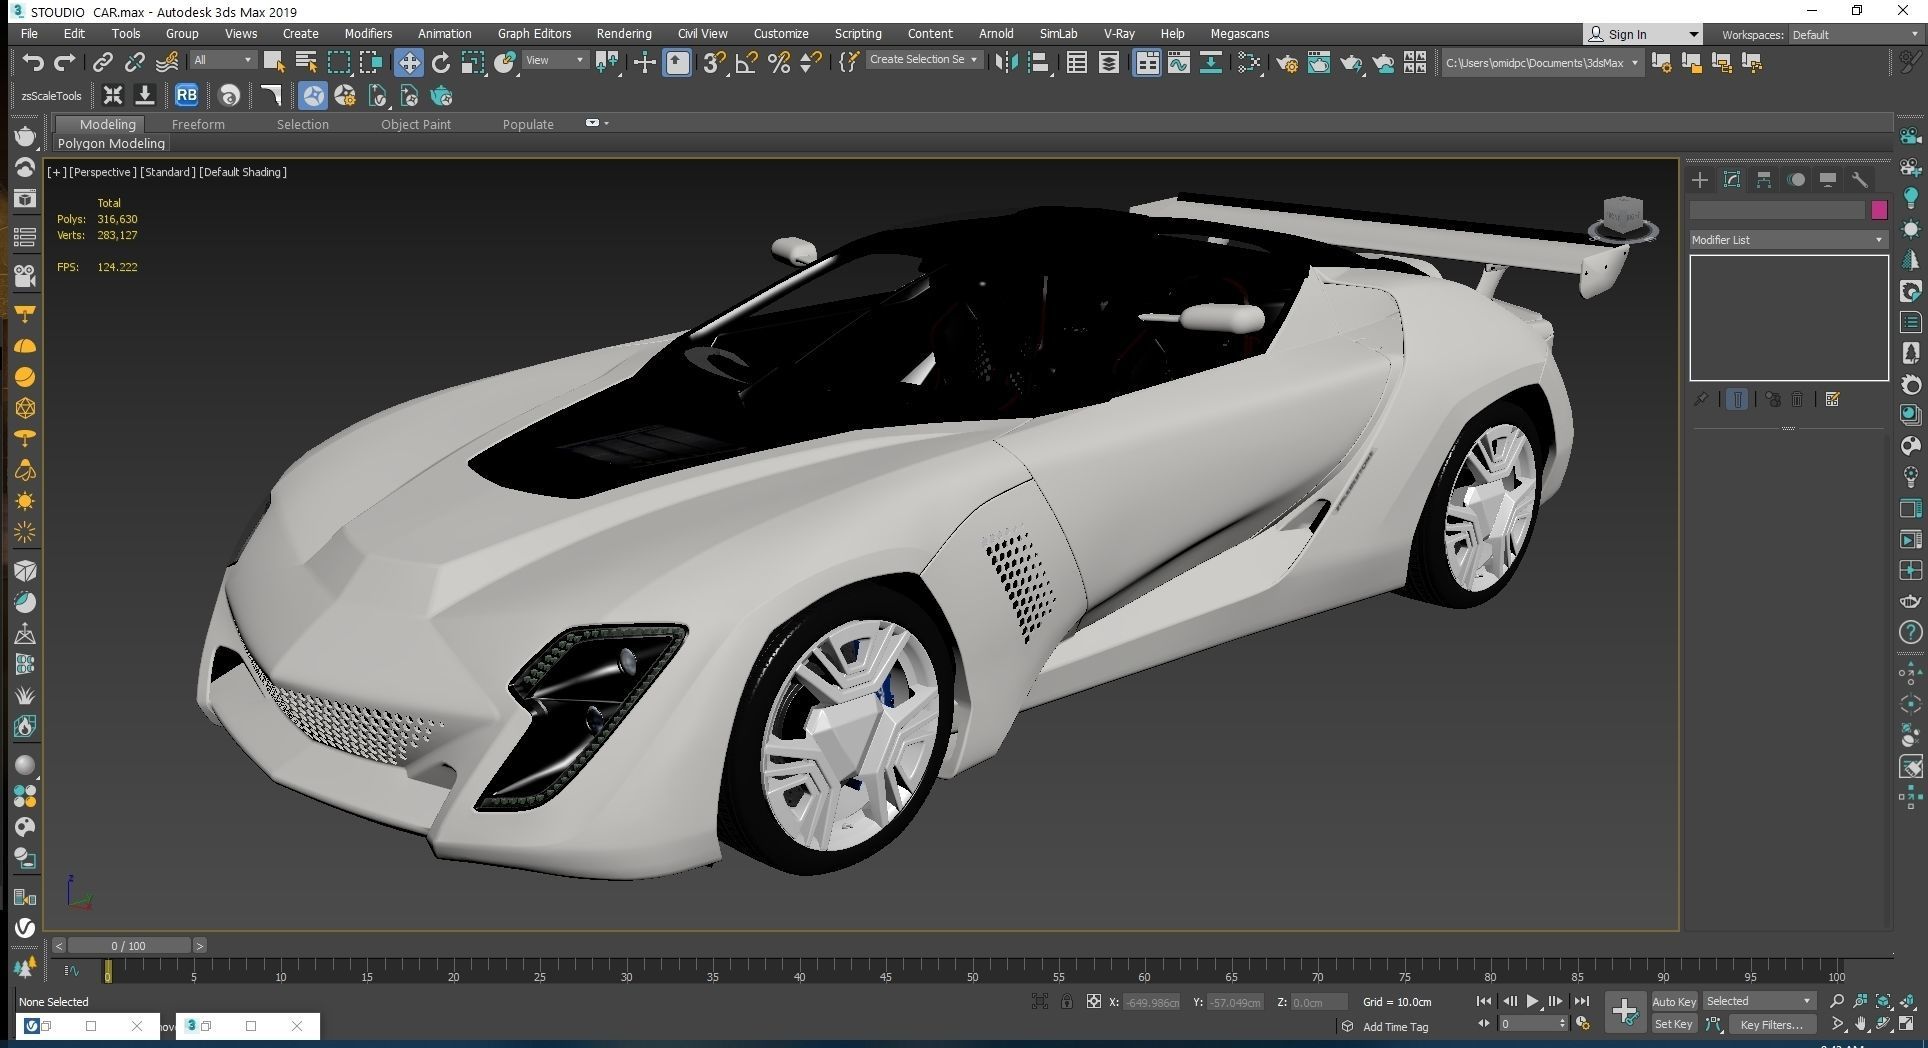Image resolution: width=1928 pixels, height=1048 pixels.
Task: Open the V-Ray menu
Action: pyautogui.click(x=1119, y=33)
